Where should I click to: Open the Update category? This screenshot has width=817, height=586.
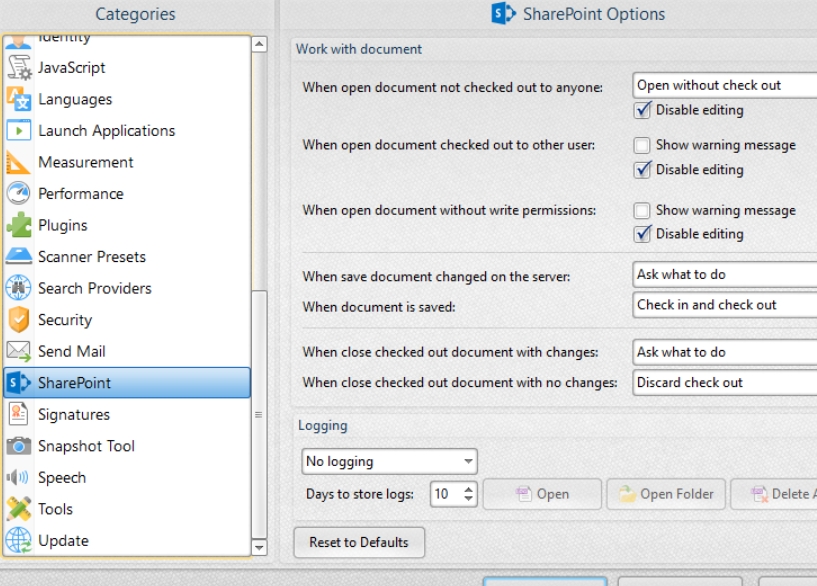[127, 540]
